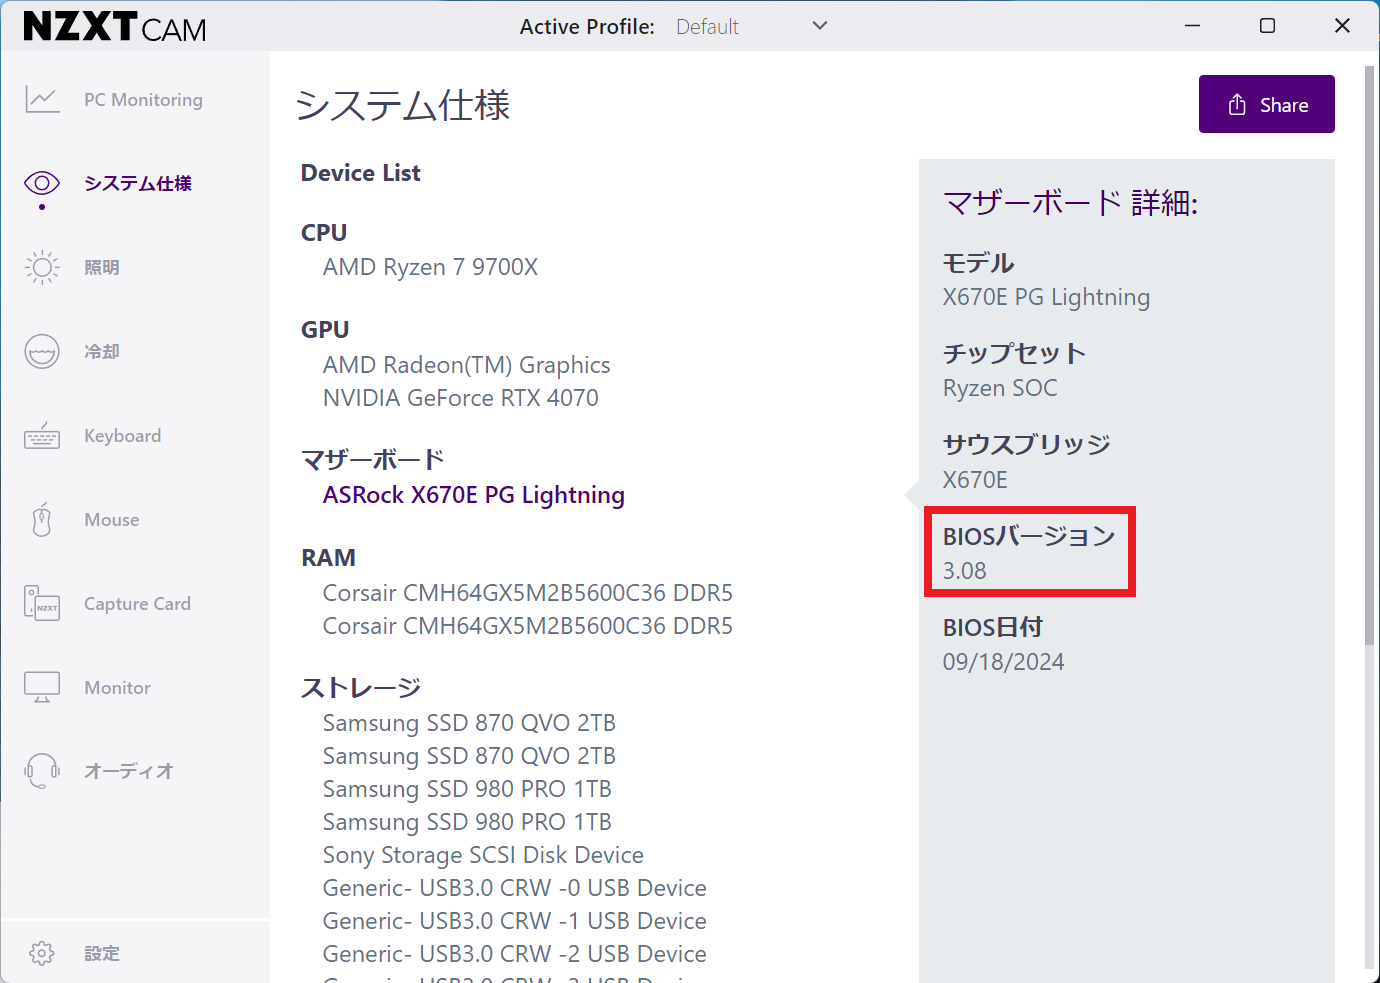Click the X670E southbridge value
This screenshot has height=983, width=1380.
click(x=975, y=480)
